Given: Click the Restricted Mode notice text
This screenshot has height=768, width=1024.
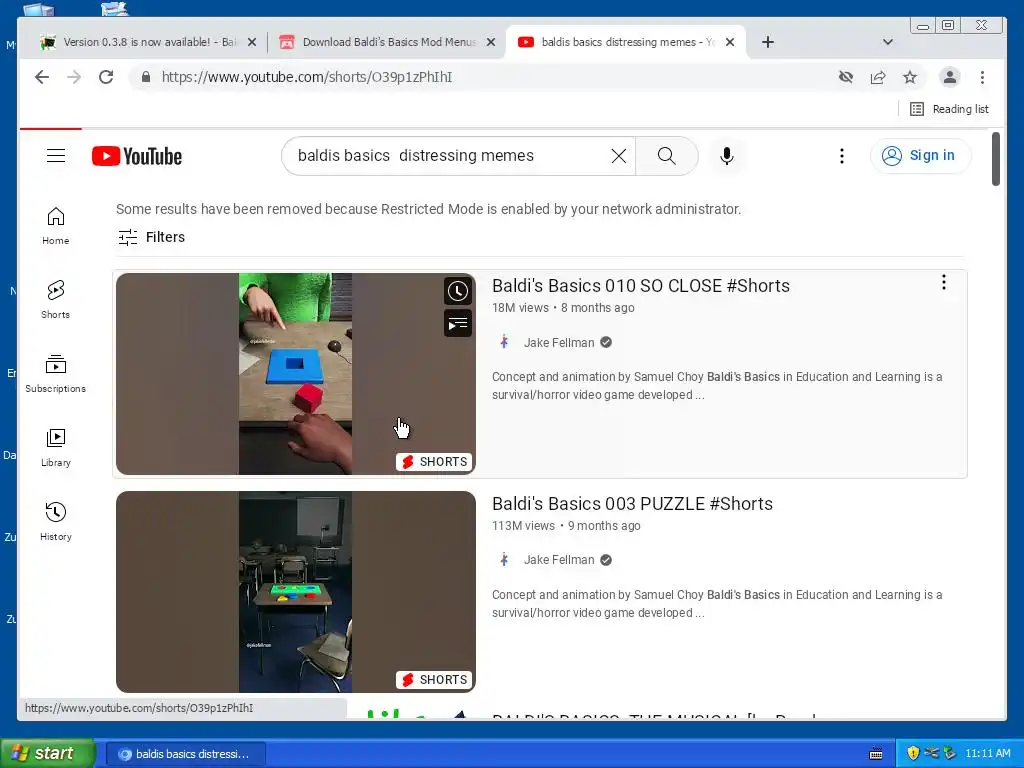Looking at the screenshot, I should point(428,209).
